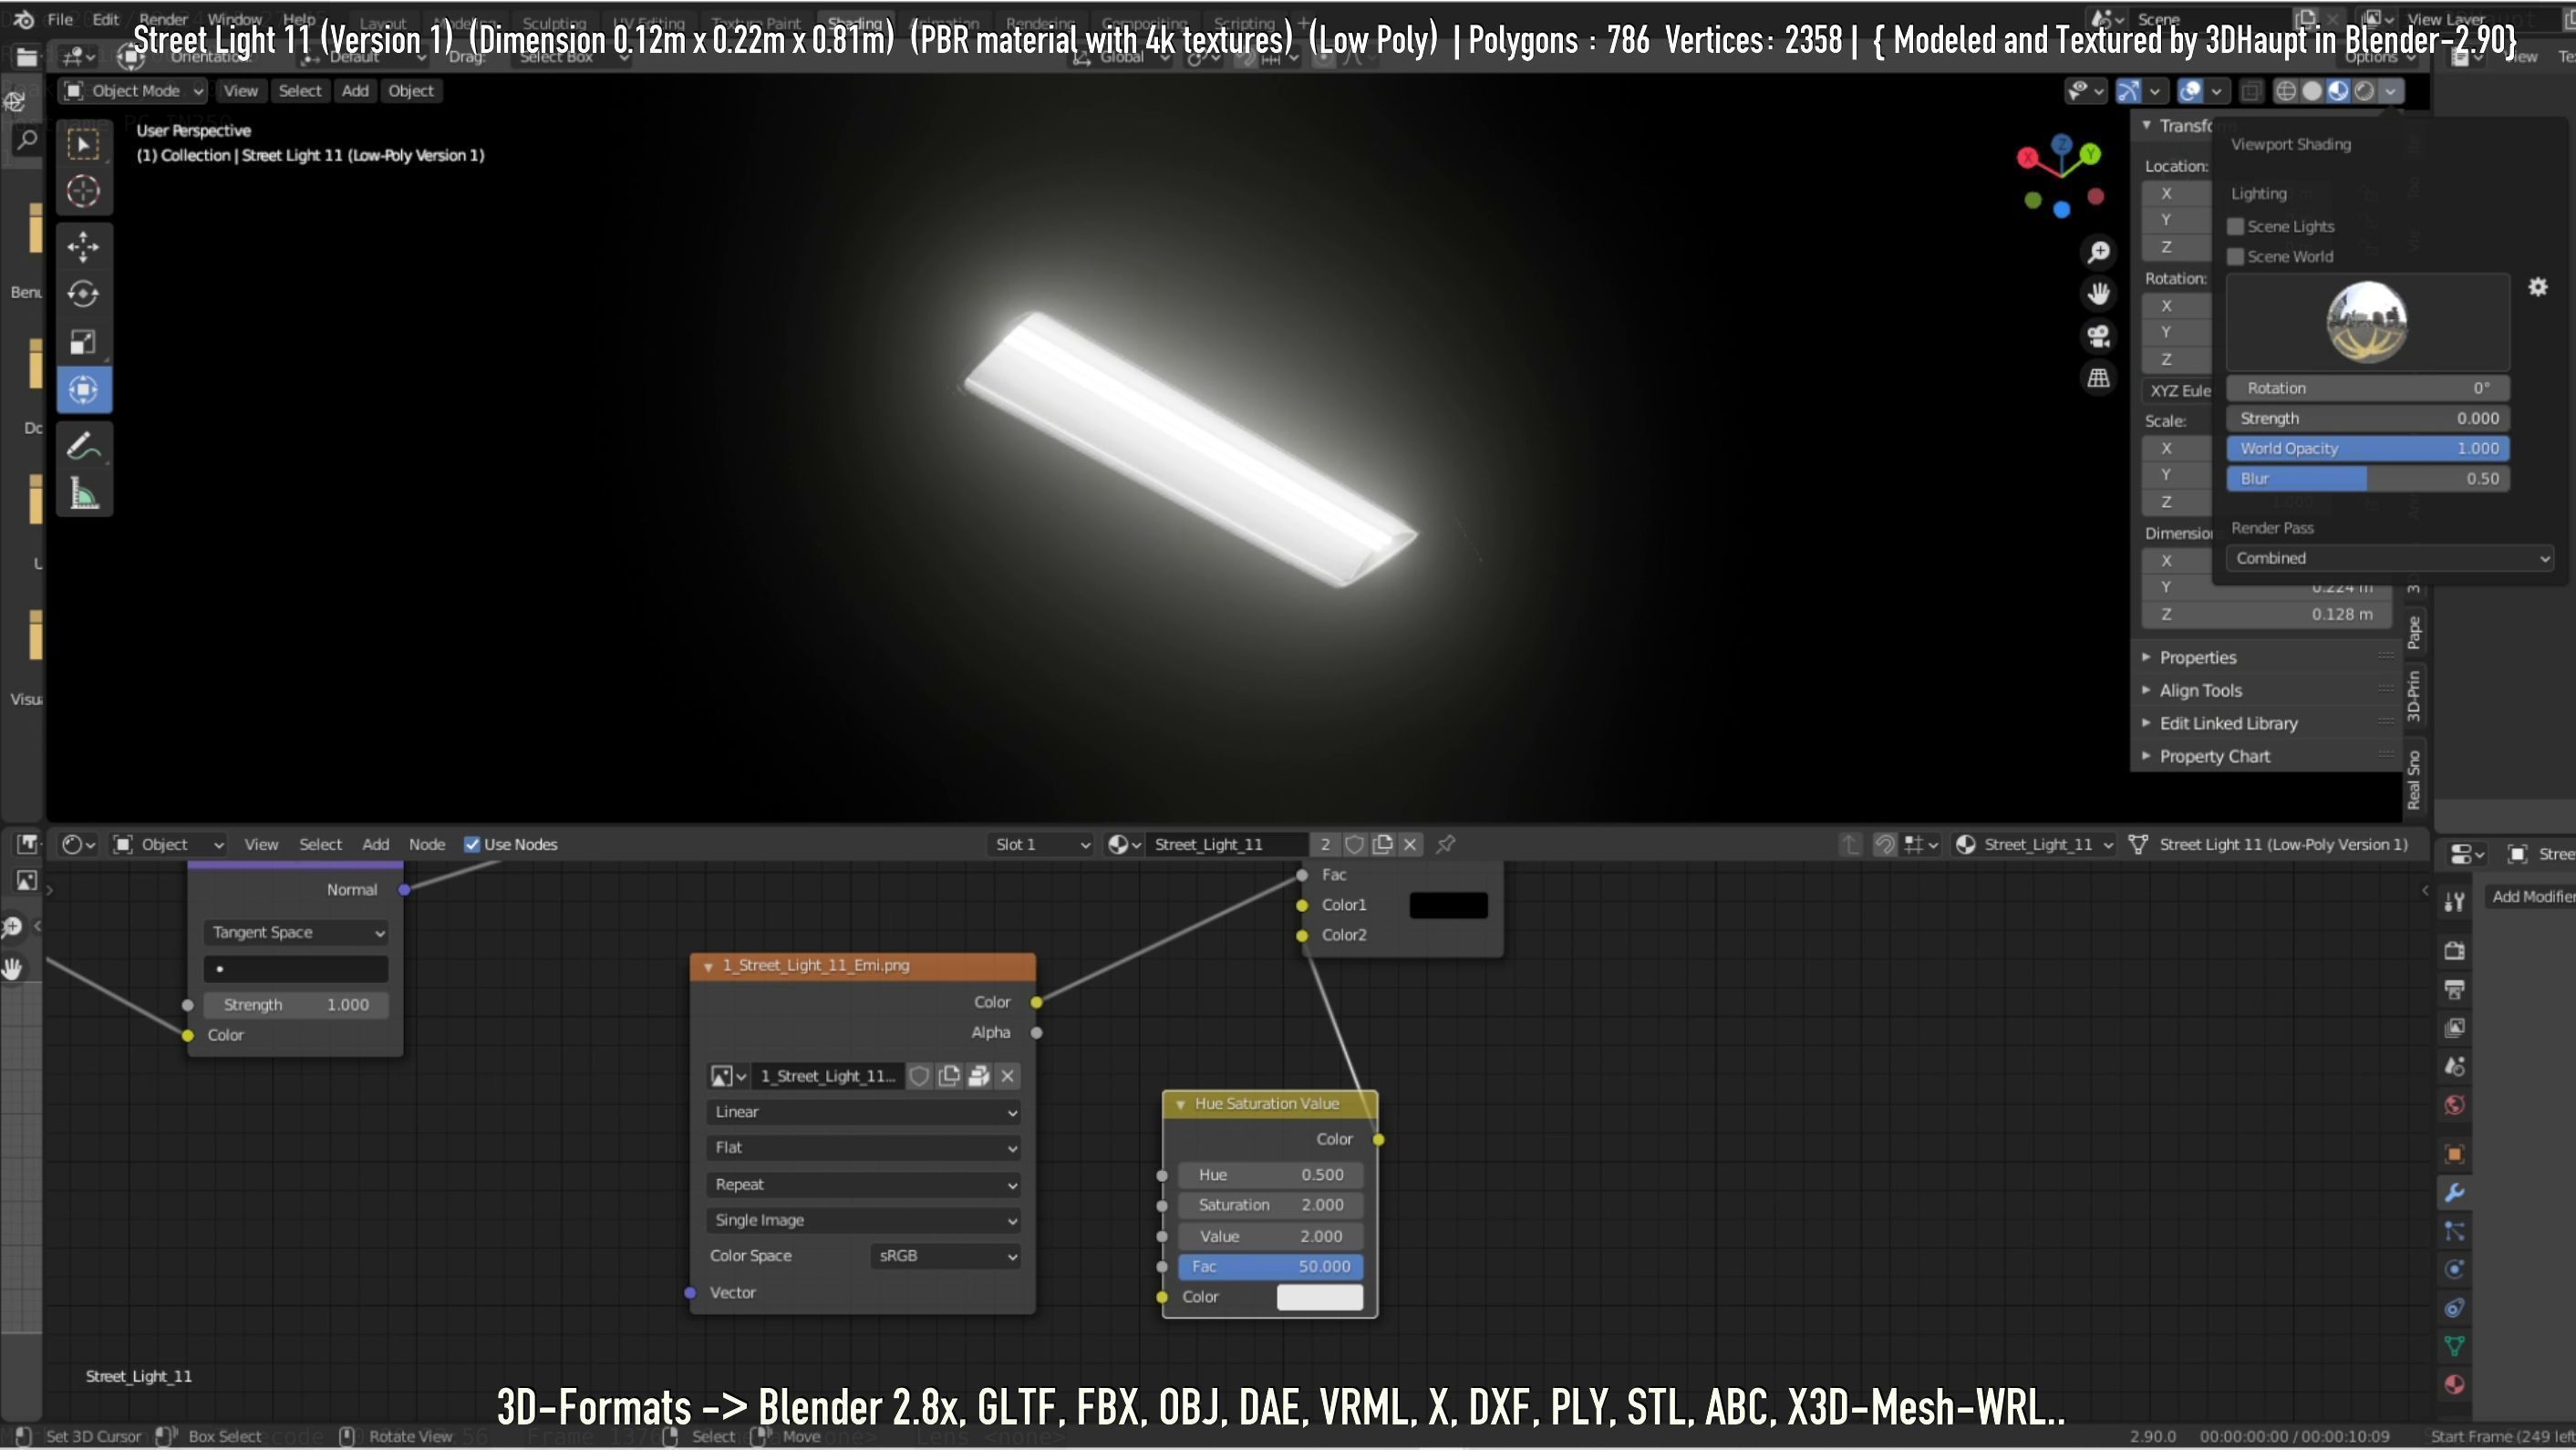Unlink the Street_Light_11 material
This screenshot has width=2576, height=1450.
coord(1410,845)
